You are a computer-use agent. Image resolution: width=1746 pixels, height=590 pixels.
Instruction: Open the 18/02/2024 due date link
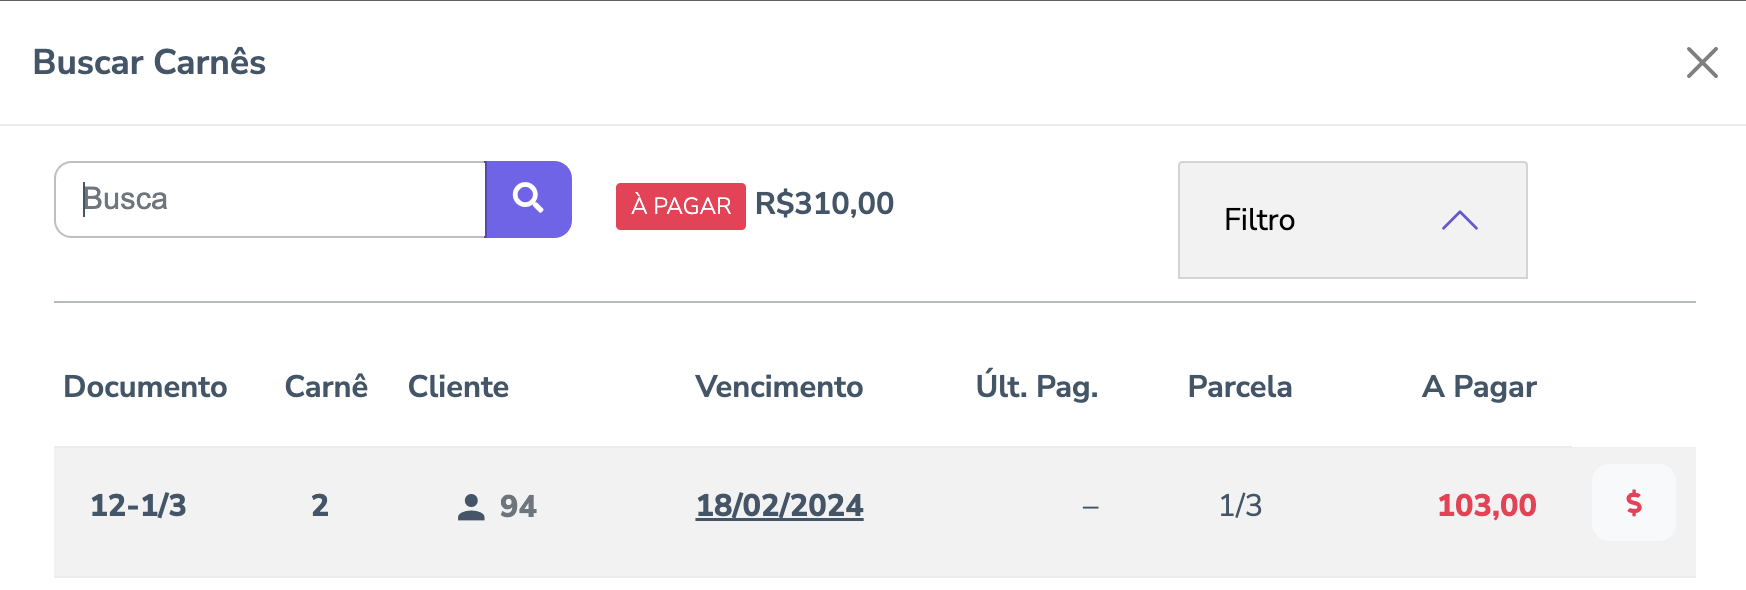coord(779,506)
